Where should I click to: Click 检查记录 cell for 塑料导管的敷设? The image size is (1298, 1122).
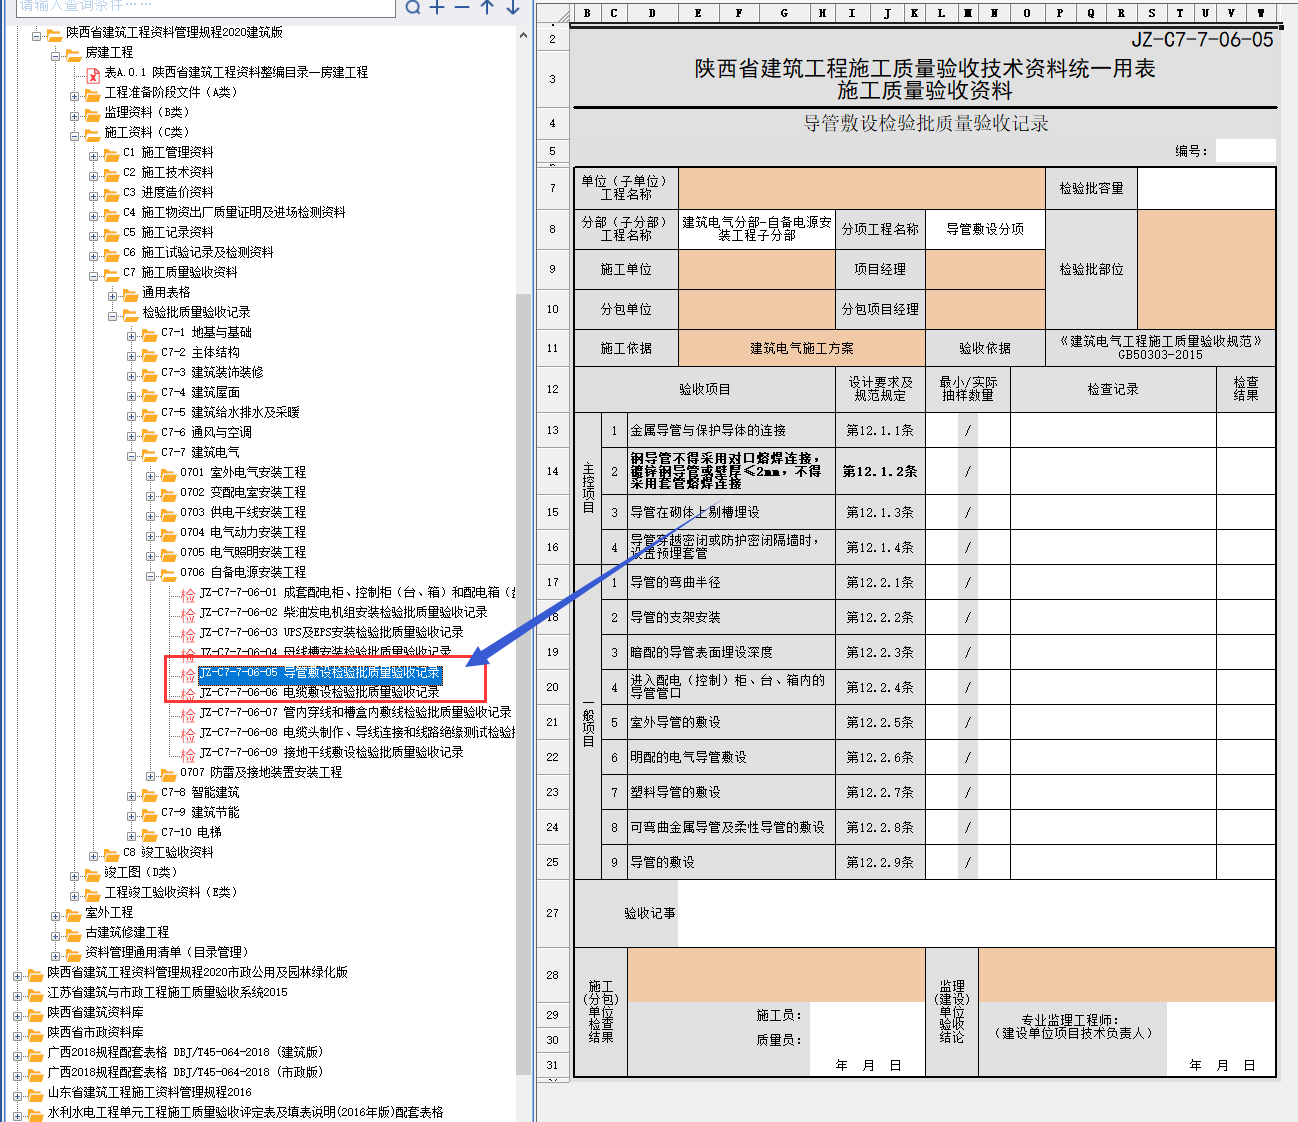tap(1113, 792)
